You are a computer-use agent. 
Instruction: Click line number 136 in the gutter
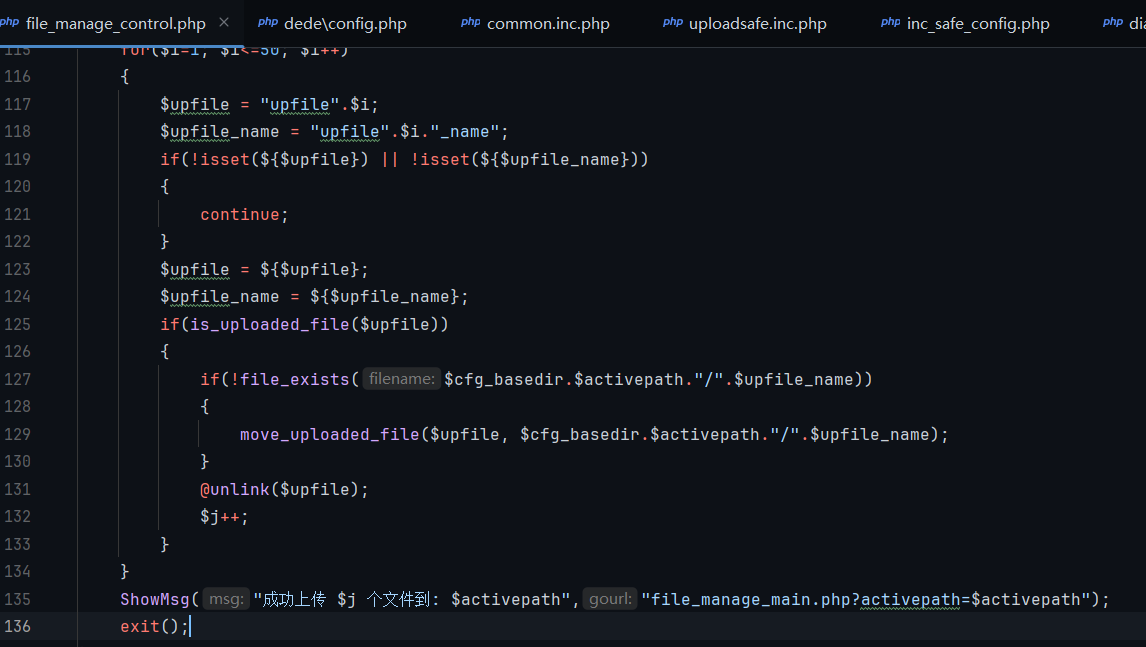pos(17,626)
